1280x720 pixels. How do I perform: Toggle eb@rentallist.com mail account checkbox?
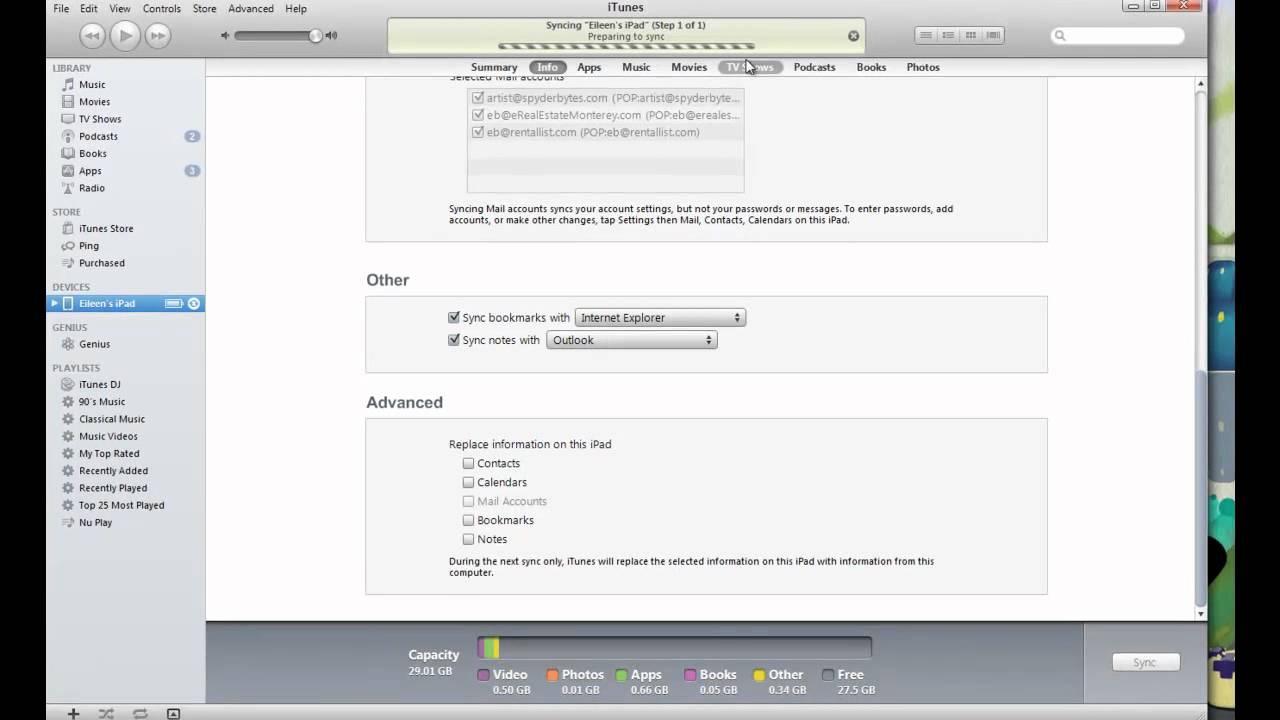pyautogui.click(x=478, y=132)
